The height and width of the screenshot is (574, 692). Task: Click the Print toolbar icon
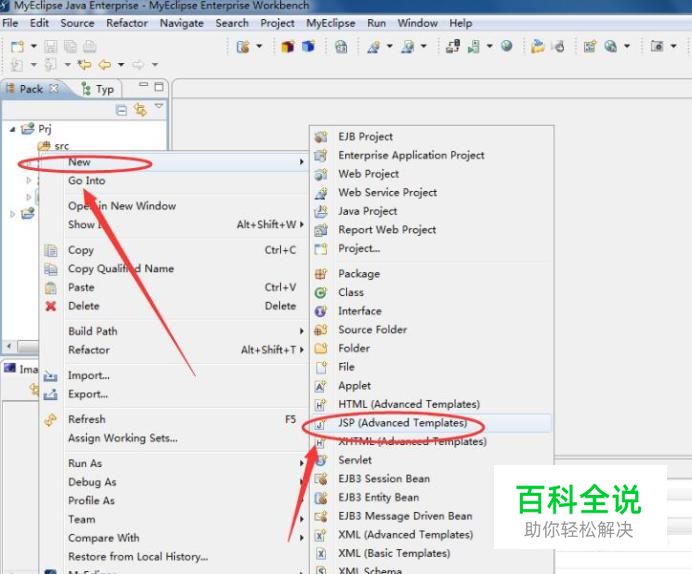pos(90,46)
